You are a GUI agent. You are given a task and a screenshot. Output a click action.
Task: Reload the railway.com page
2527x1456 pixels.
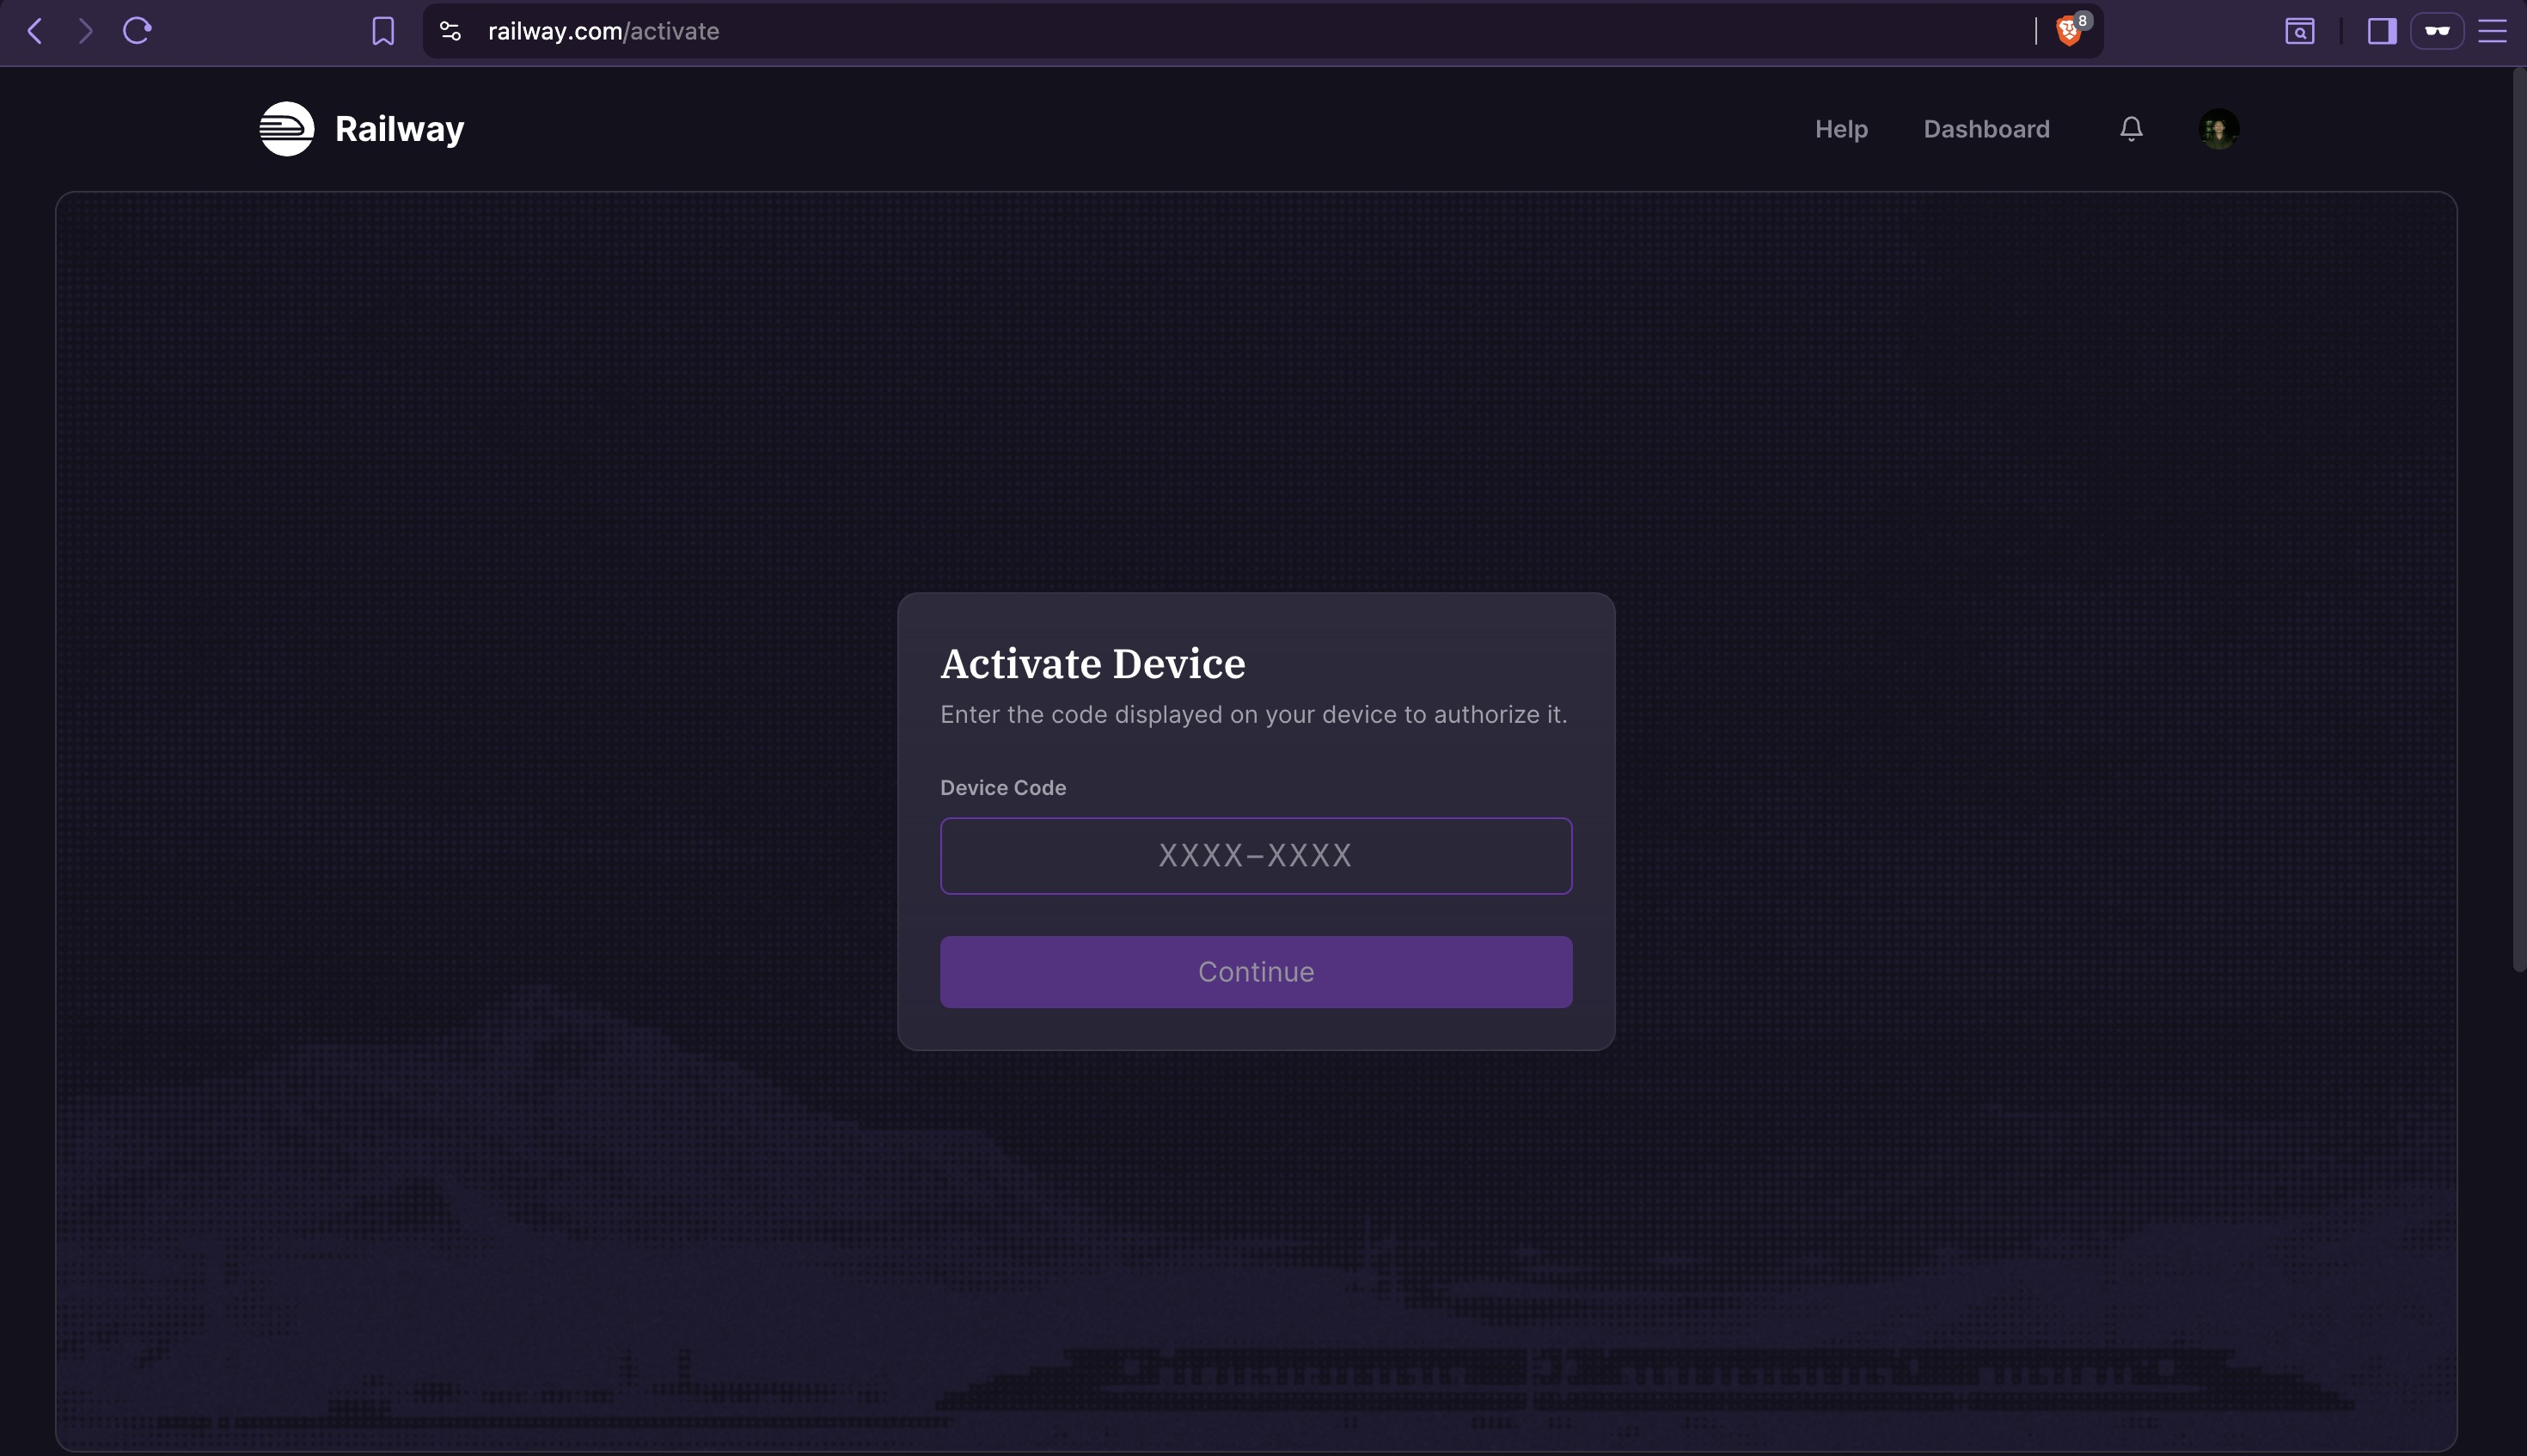tap(137, 31)
